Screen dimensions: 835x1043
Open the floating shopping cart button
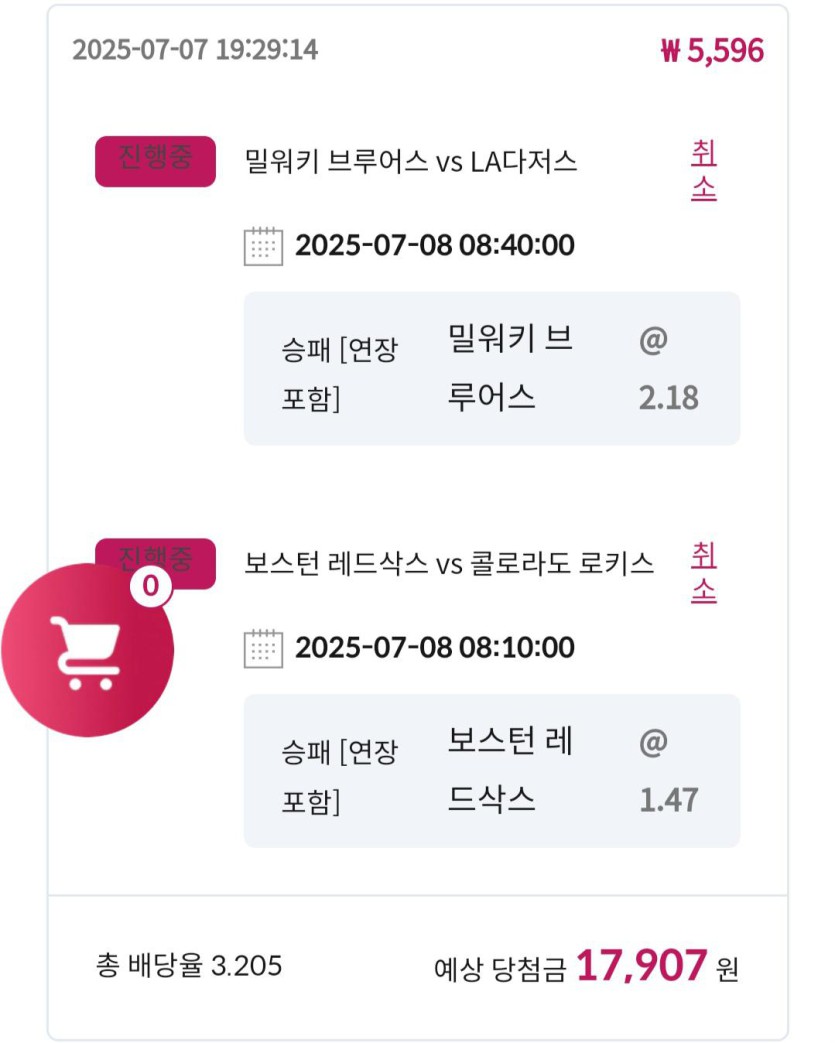(87, 650)
